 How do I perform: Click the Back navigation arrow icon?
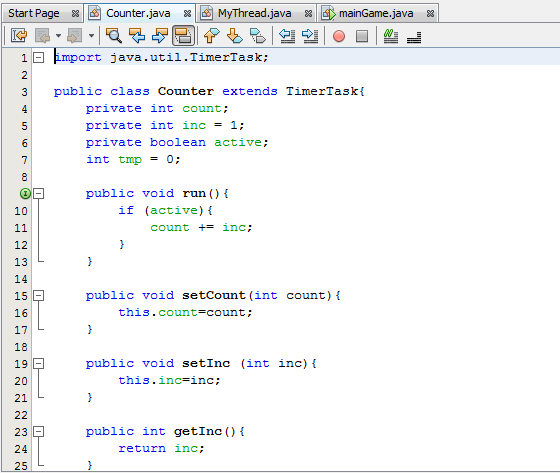tap(42, 36)
